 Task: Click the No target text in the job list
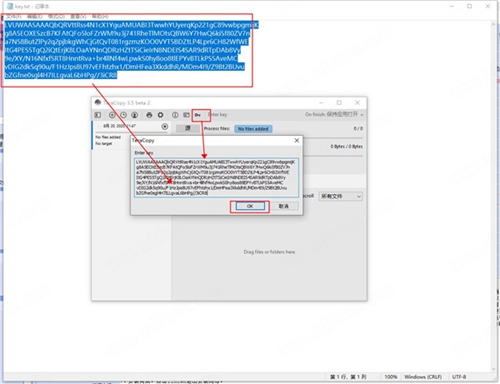coord(104,144)
